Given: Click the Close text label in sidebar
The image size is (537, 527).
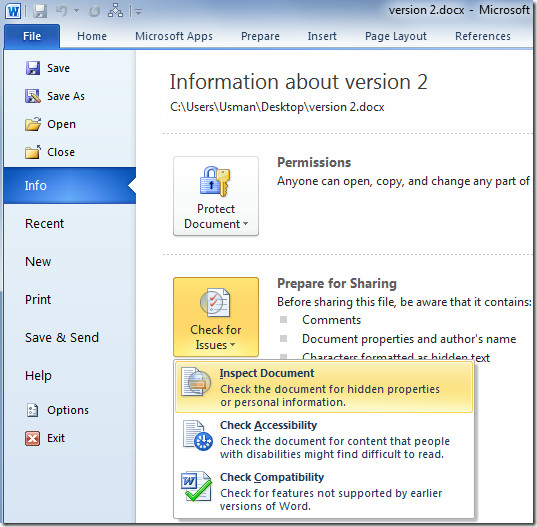Looking at the screenshot, I should click(x=61, y=152).
